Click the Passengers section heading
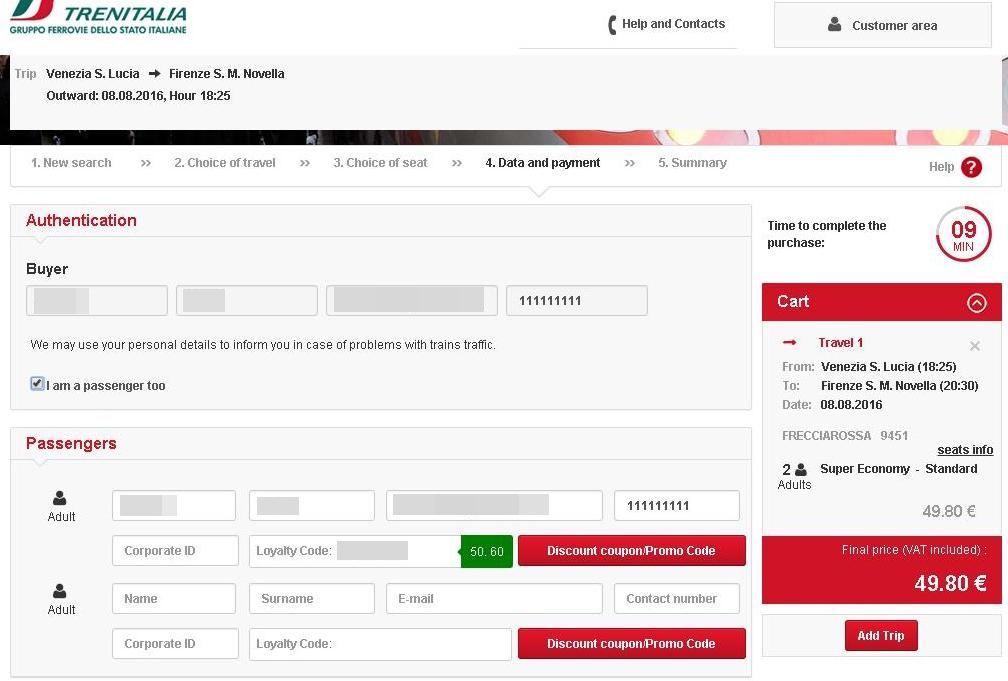The image size is (1008, 681). pyautogui.click(x=71, y=443)
